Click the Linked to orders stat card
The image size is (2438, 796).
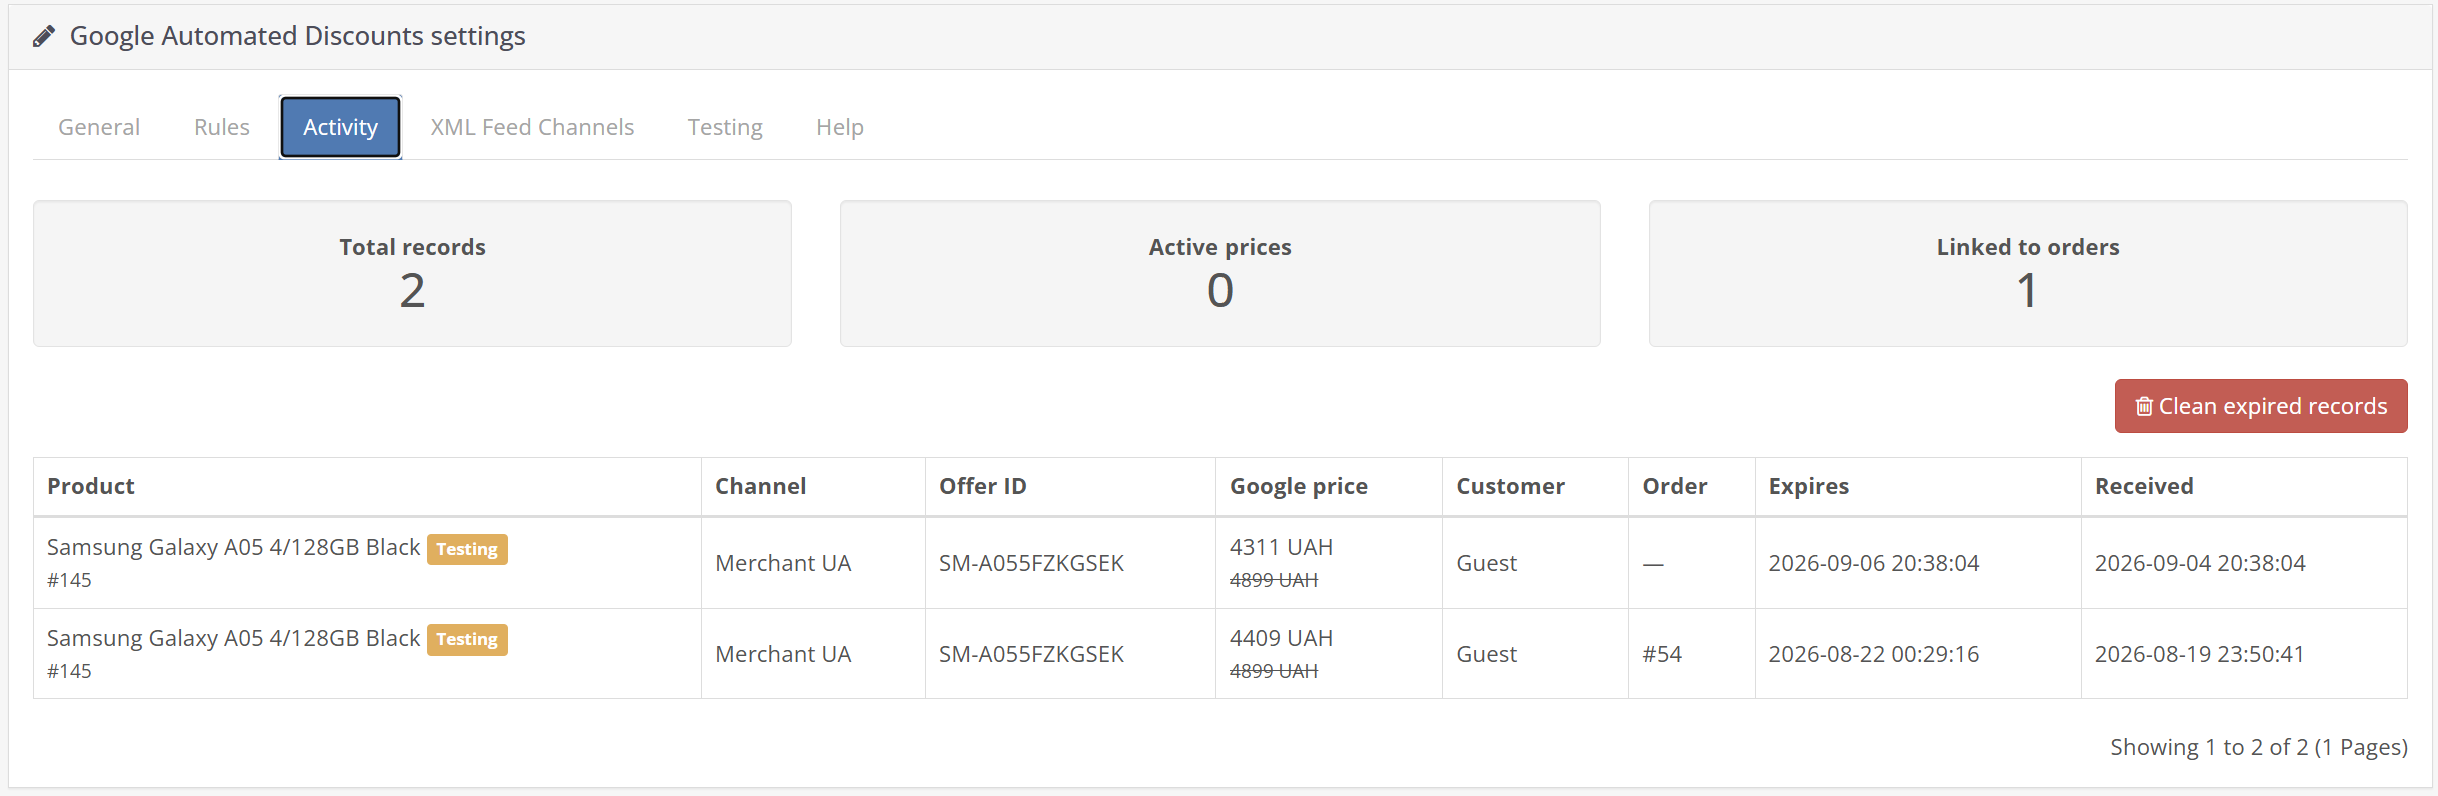click(2028, 274)
